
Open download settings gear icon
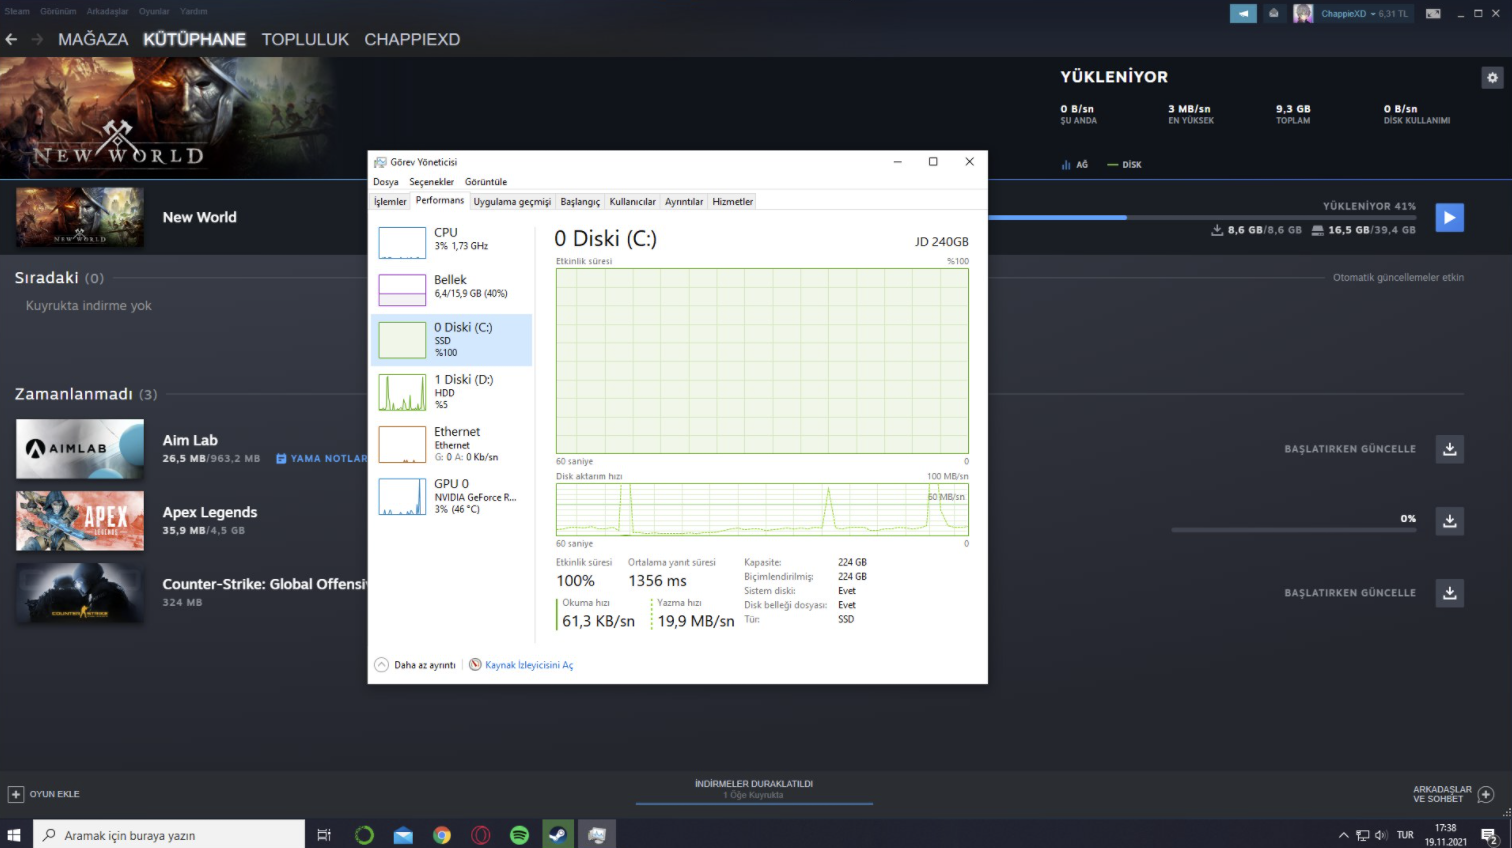[1492, 78]
